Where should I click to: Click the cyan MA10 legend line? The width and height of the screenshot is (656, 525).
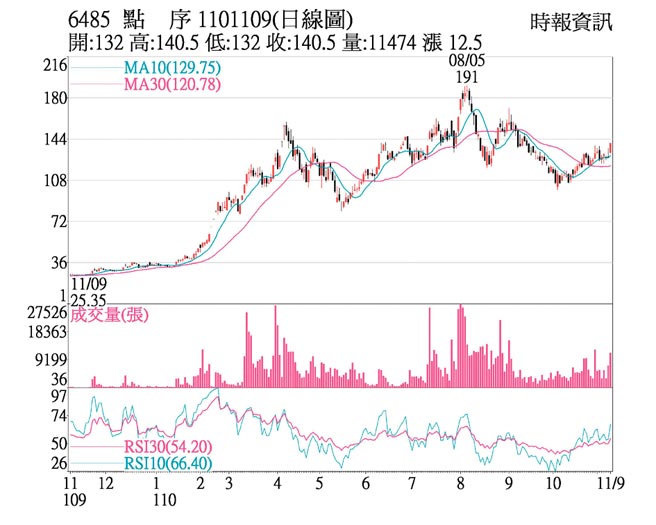coord(95,68)
